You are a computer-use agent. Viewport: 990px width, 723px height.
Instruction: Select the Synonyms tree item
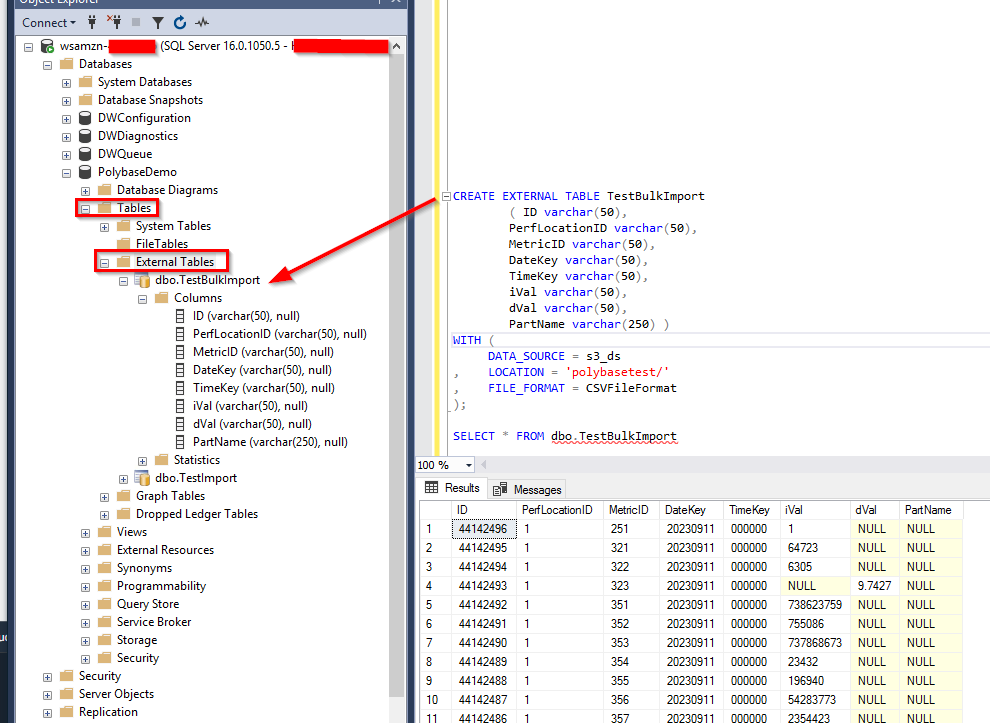(144, 568)
